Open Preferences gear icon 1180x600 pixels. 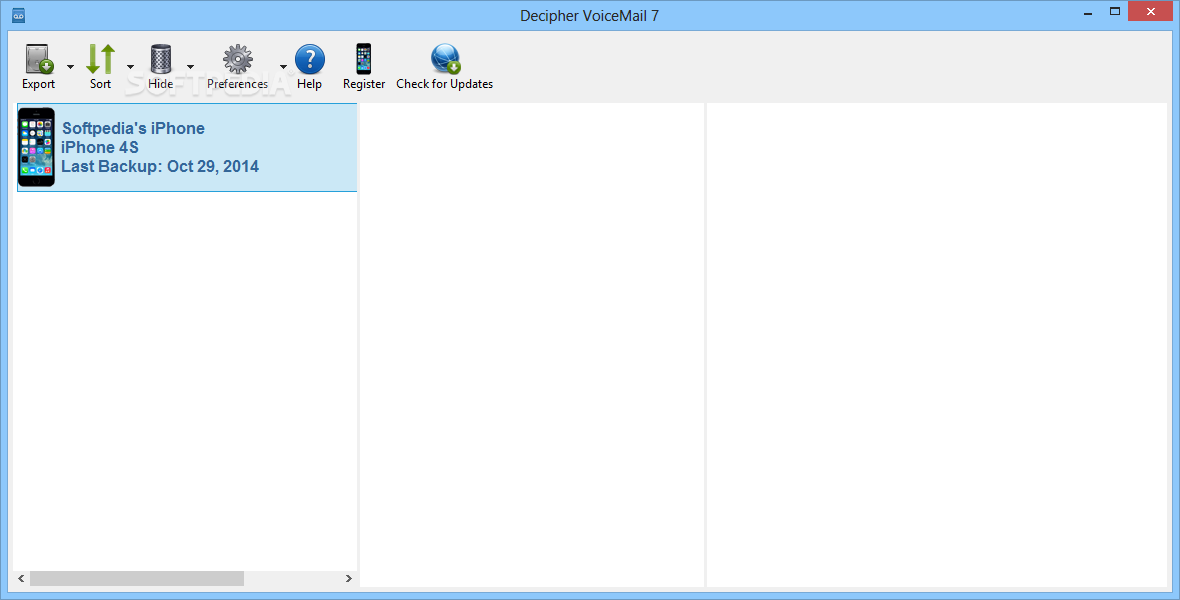point(238,59)
